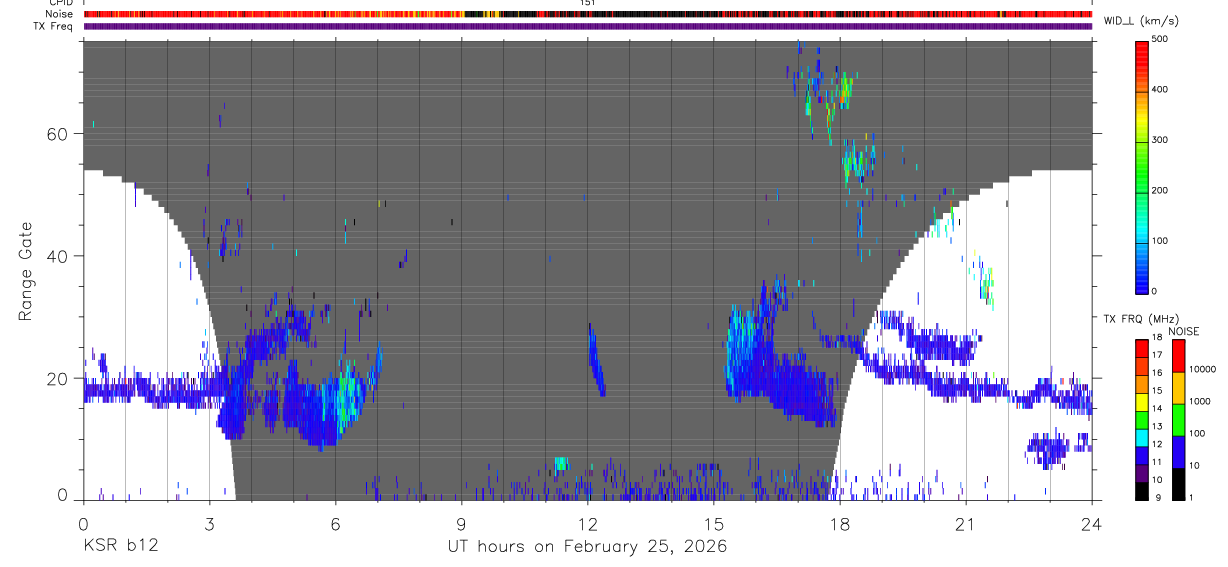Screen dimensions: 1228x567
Task: Click the NOISE level color bar
Action: tap(1179, 419)
